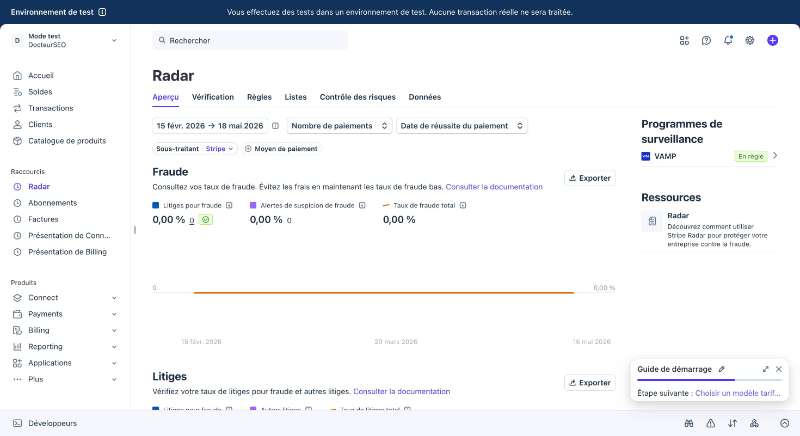Click the Rechercher search field
Viewport: 800px width, 436px height.
tap(250, 40)
